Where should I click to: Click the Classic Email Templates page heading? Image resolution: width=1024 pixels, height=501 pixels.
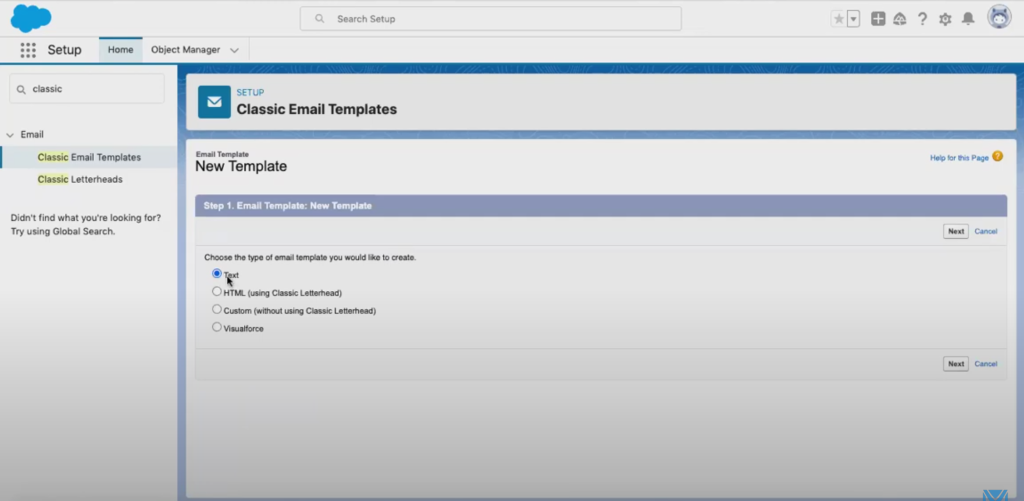(317, 110)
